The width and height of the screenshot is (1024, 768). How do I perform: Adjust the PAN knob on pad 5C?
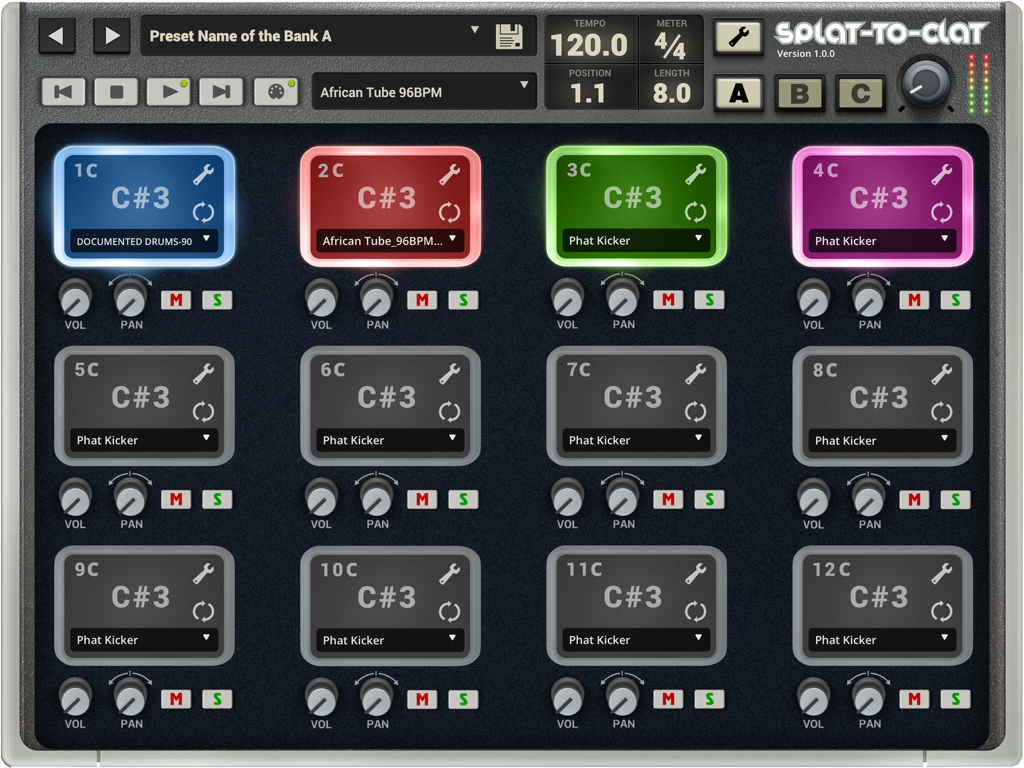[x=130, y=499]
